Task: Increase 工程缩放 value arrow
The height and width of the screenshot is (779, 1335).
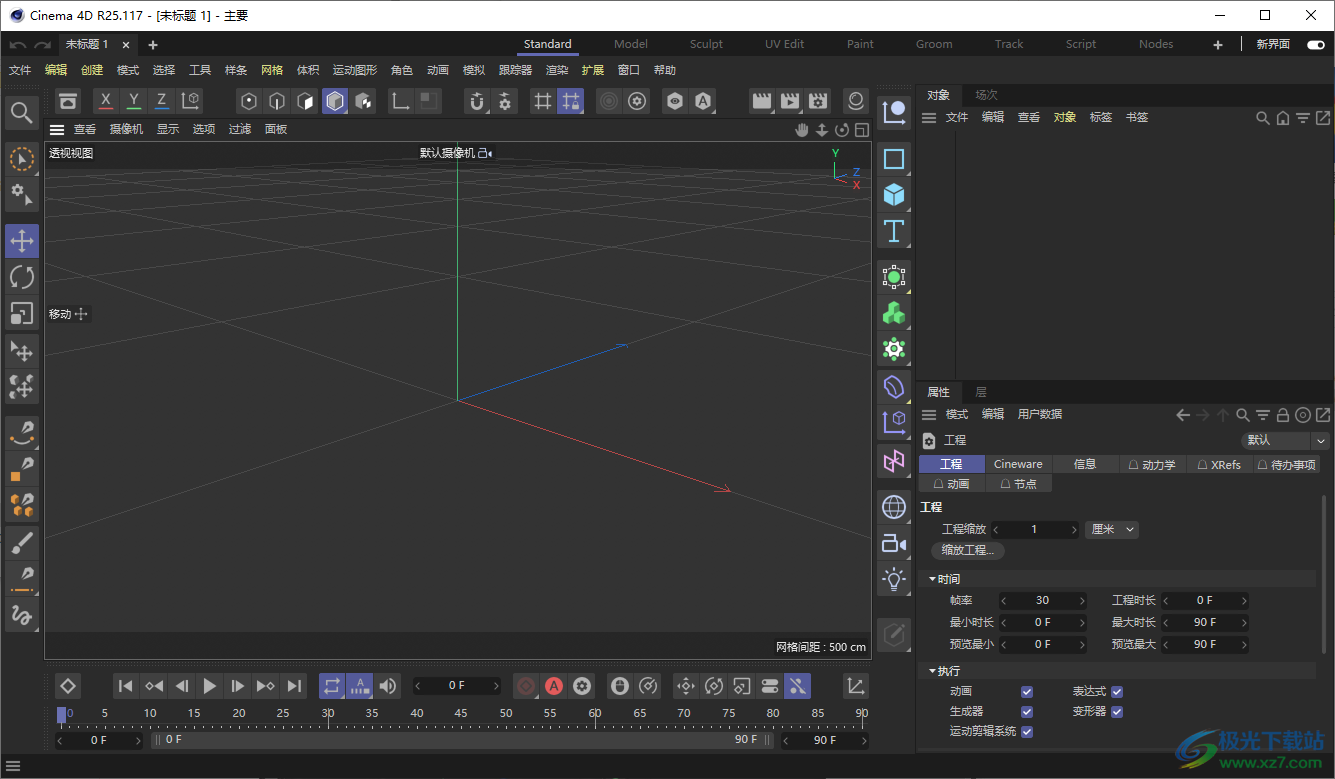Action: coord(1074,529)
